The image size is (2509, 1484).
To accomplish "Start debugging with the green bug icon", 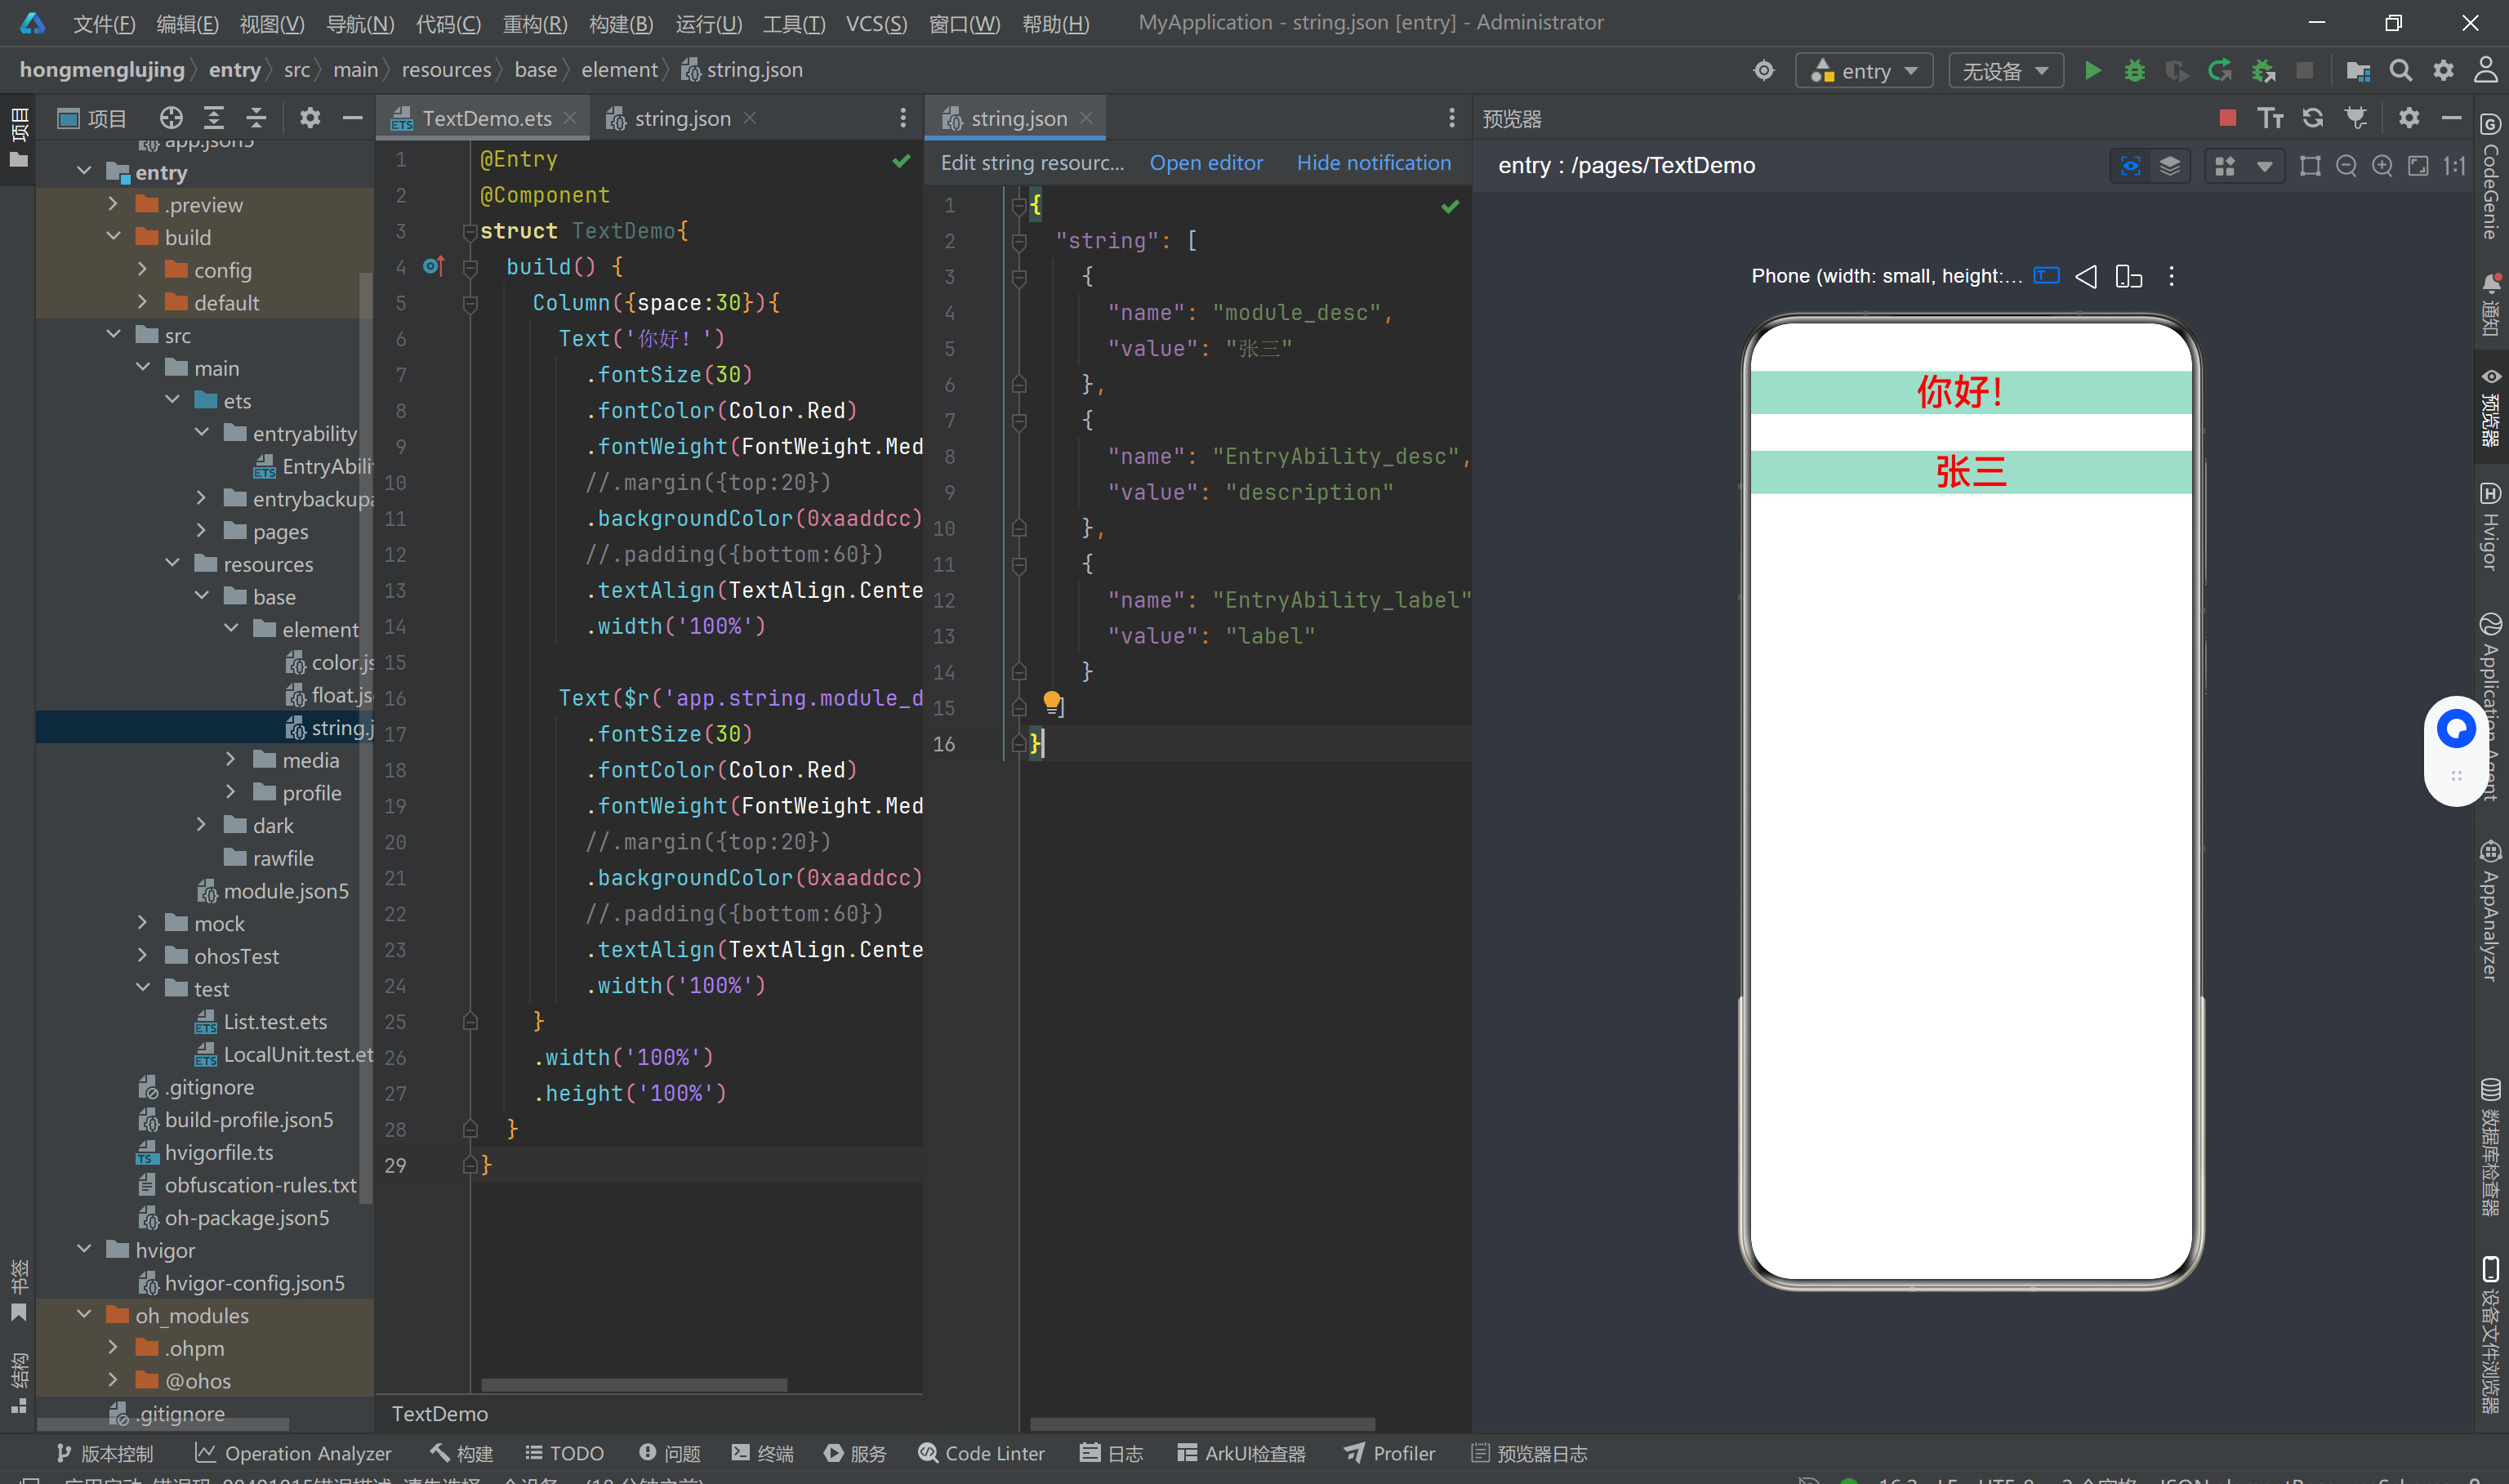I will [x=2134, y=71].
